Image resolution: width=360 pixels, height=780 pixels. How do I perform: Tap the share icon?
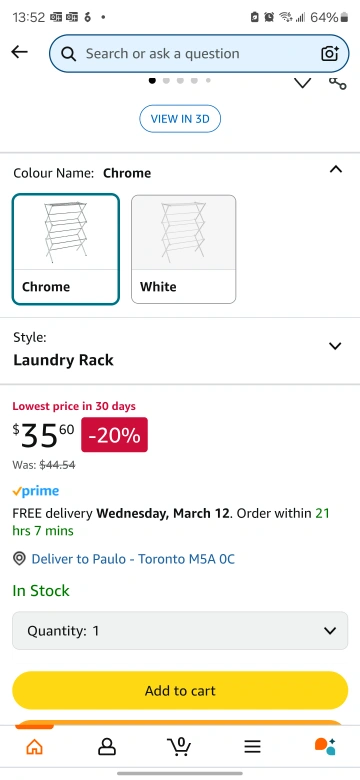click(338, 84)
